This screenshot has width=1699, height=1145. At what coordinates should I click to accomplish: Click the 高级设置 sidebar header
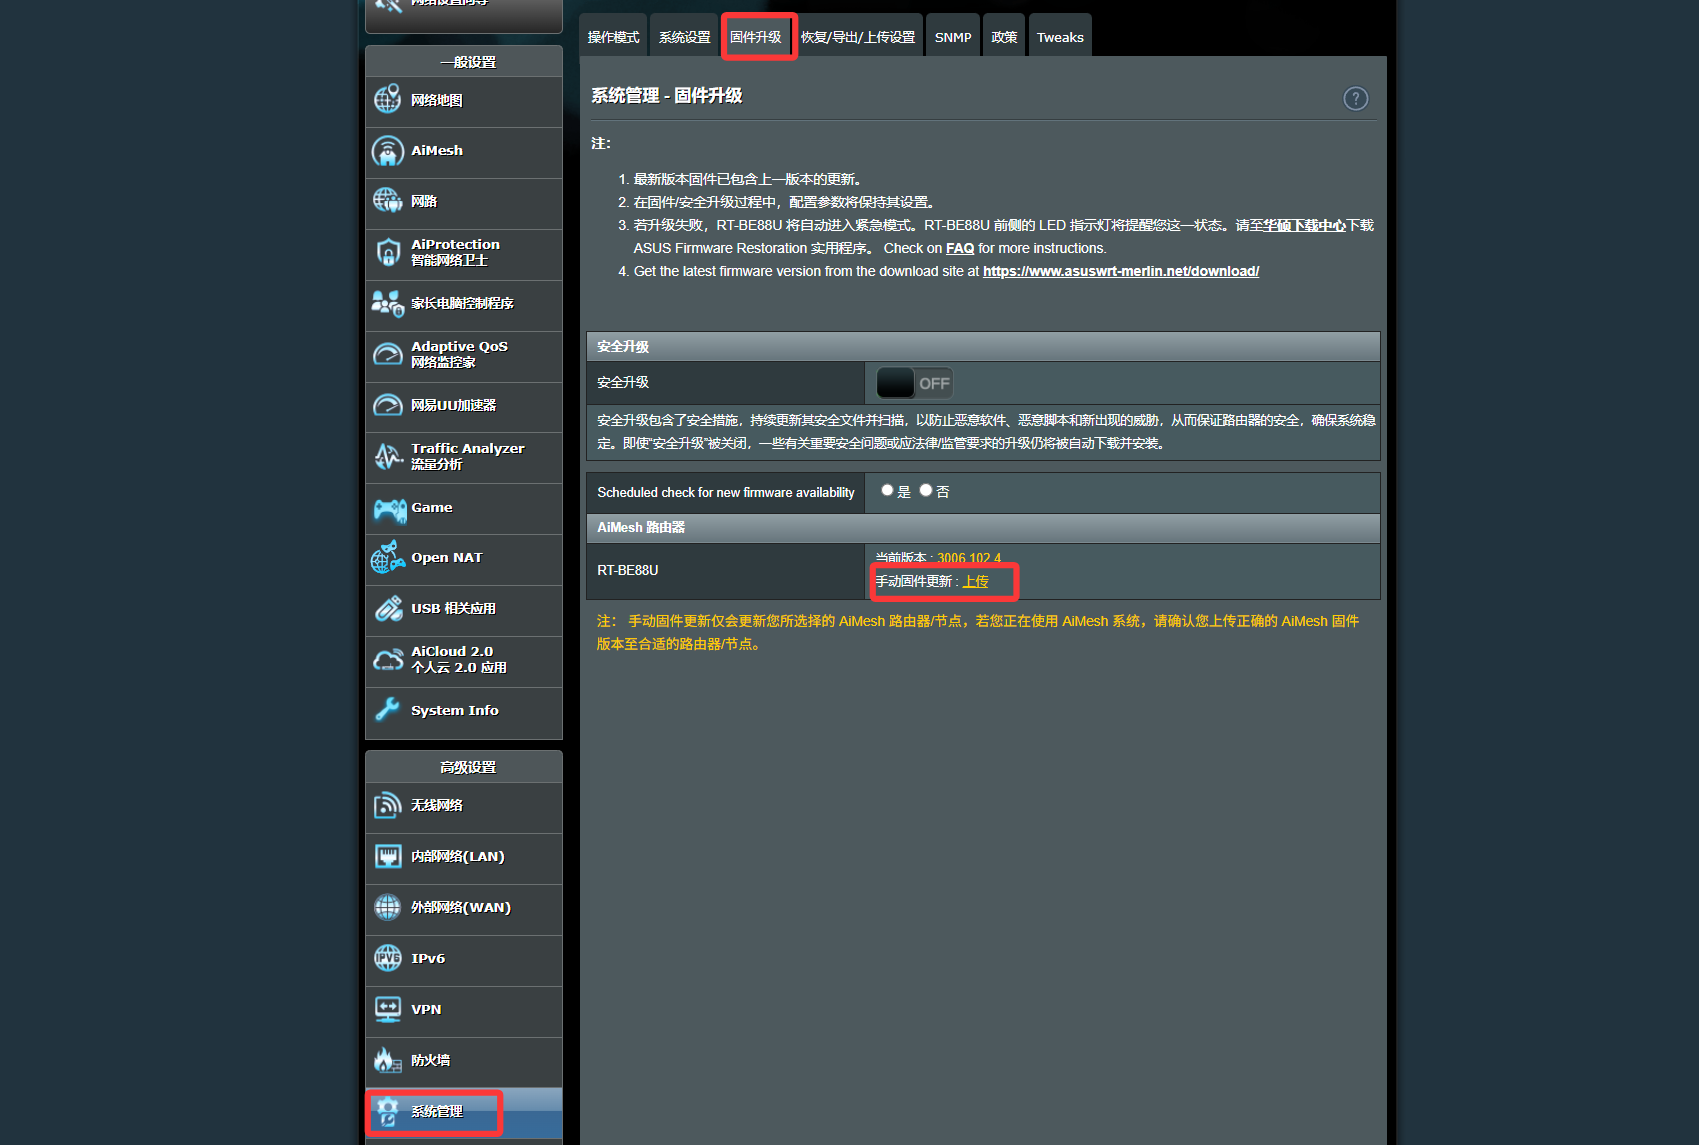click(464, 767)
